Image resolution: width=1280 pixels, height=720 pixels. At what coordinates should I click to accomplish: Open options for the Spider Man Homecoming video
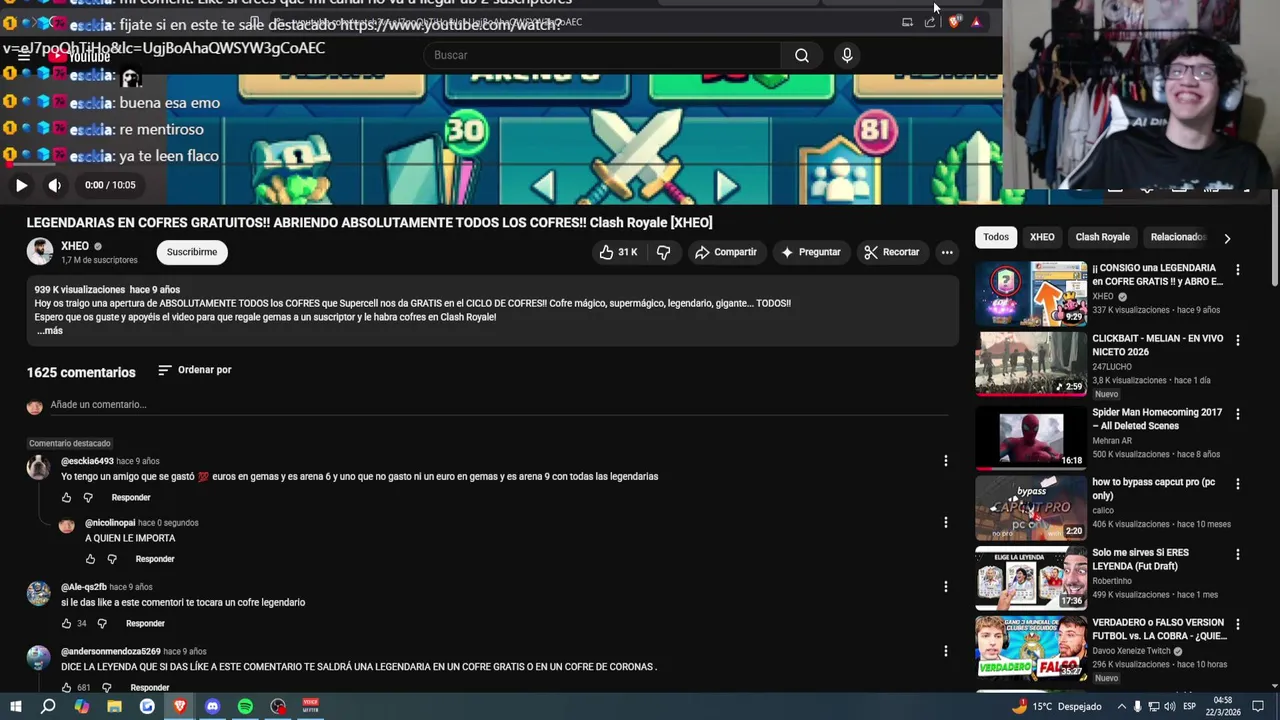[x=1238, y=414]
